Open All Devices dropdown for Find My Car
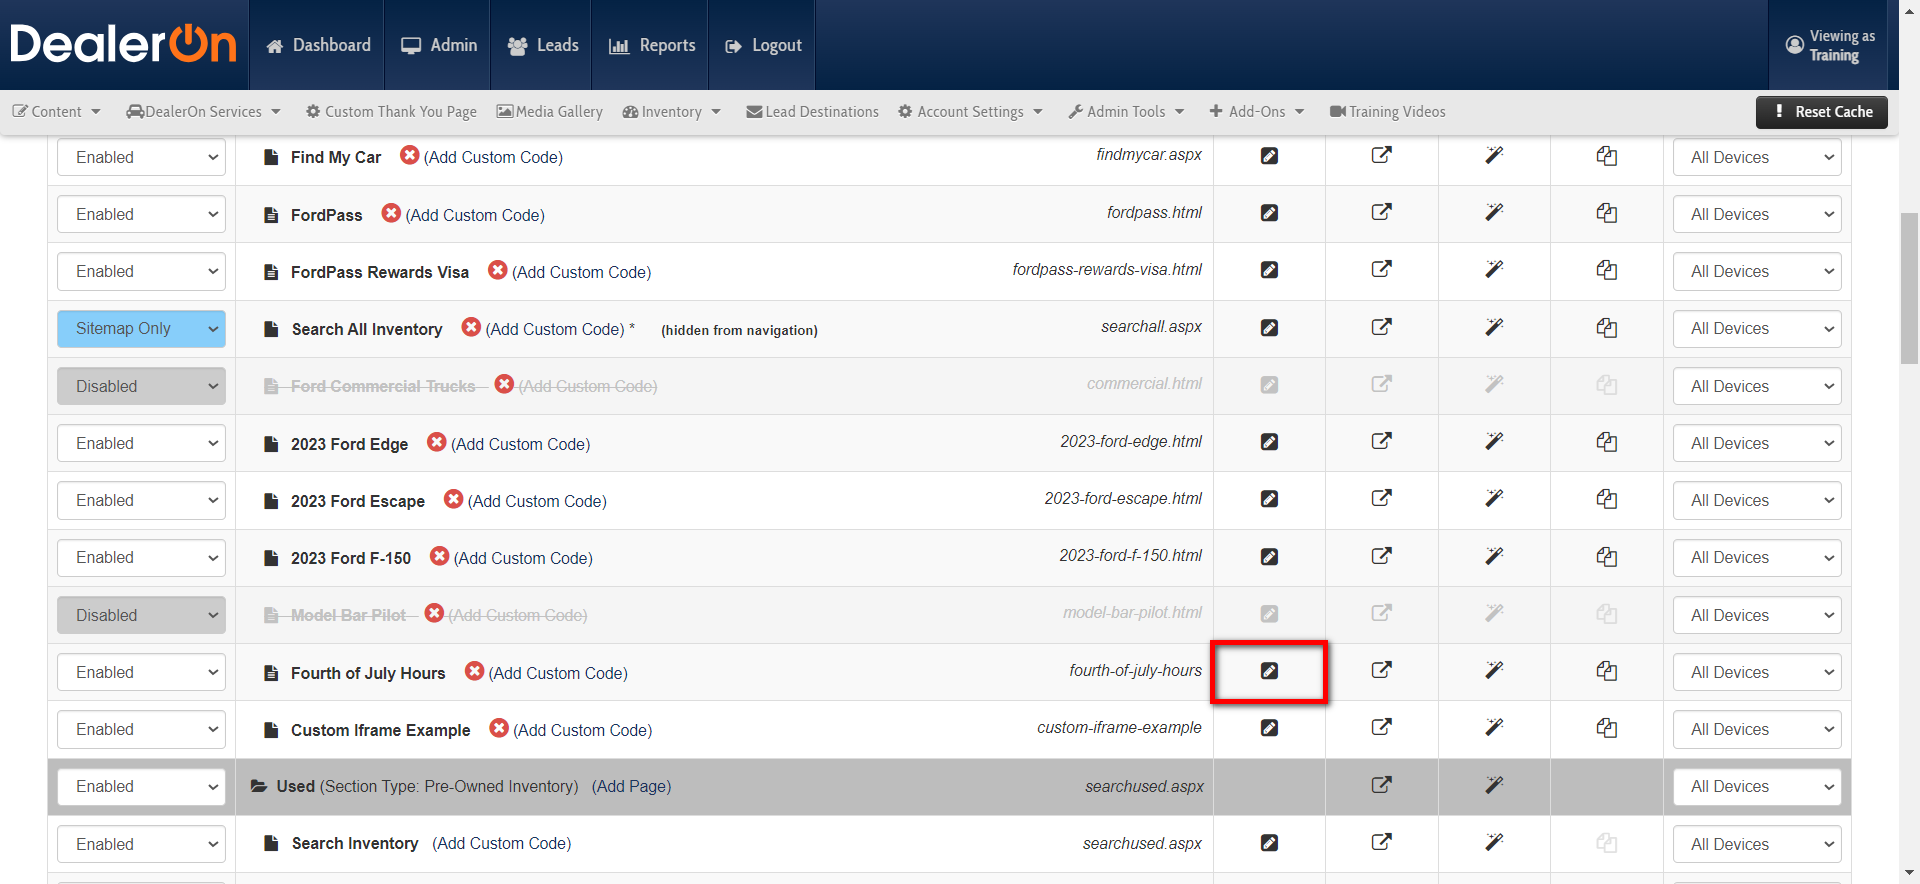1920x884 pixels. 1756,157
